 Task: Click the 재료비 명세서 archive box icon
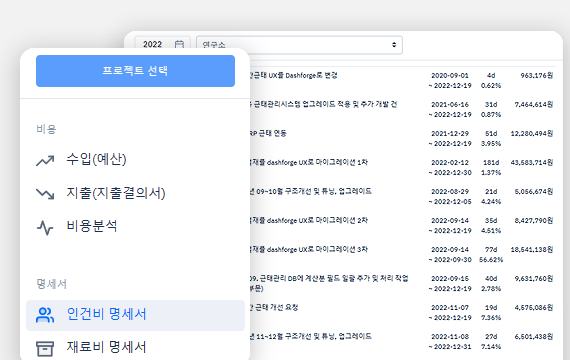[x=45, y=348]
